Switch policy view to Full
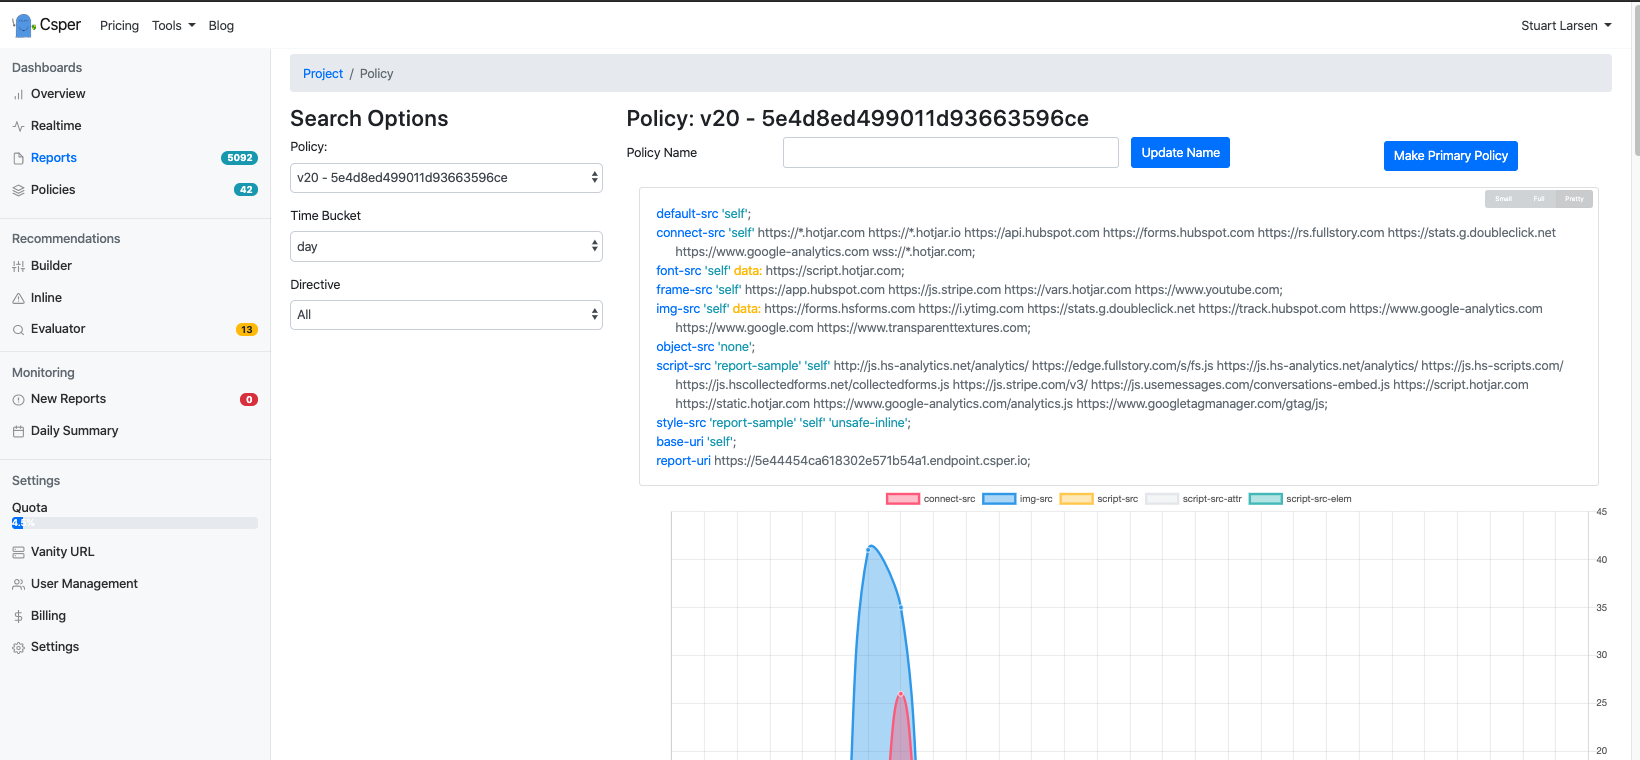Image resolution: width=1640 pixels, height=760 pixels. tap(1539, 199)
